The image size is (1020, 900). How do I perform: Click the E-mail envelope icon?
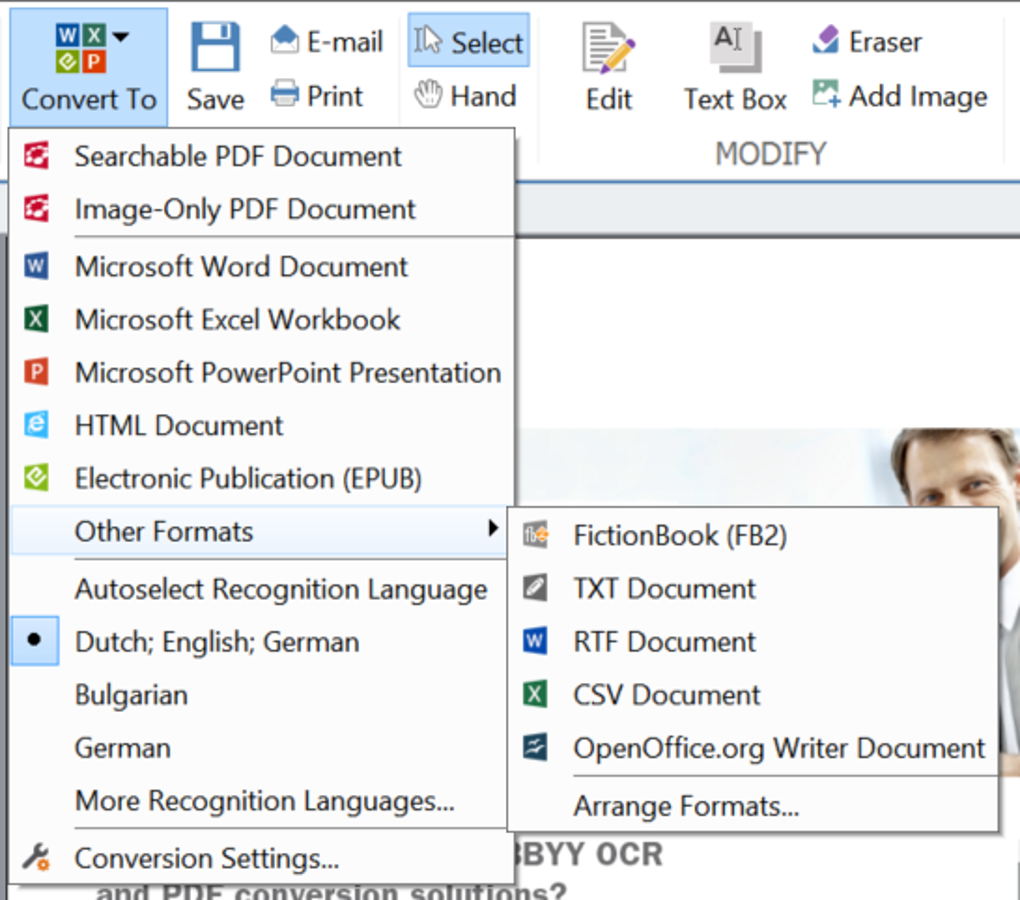tap(285, 41)
